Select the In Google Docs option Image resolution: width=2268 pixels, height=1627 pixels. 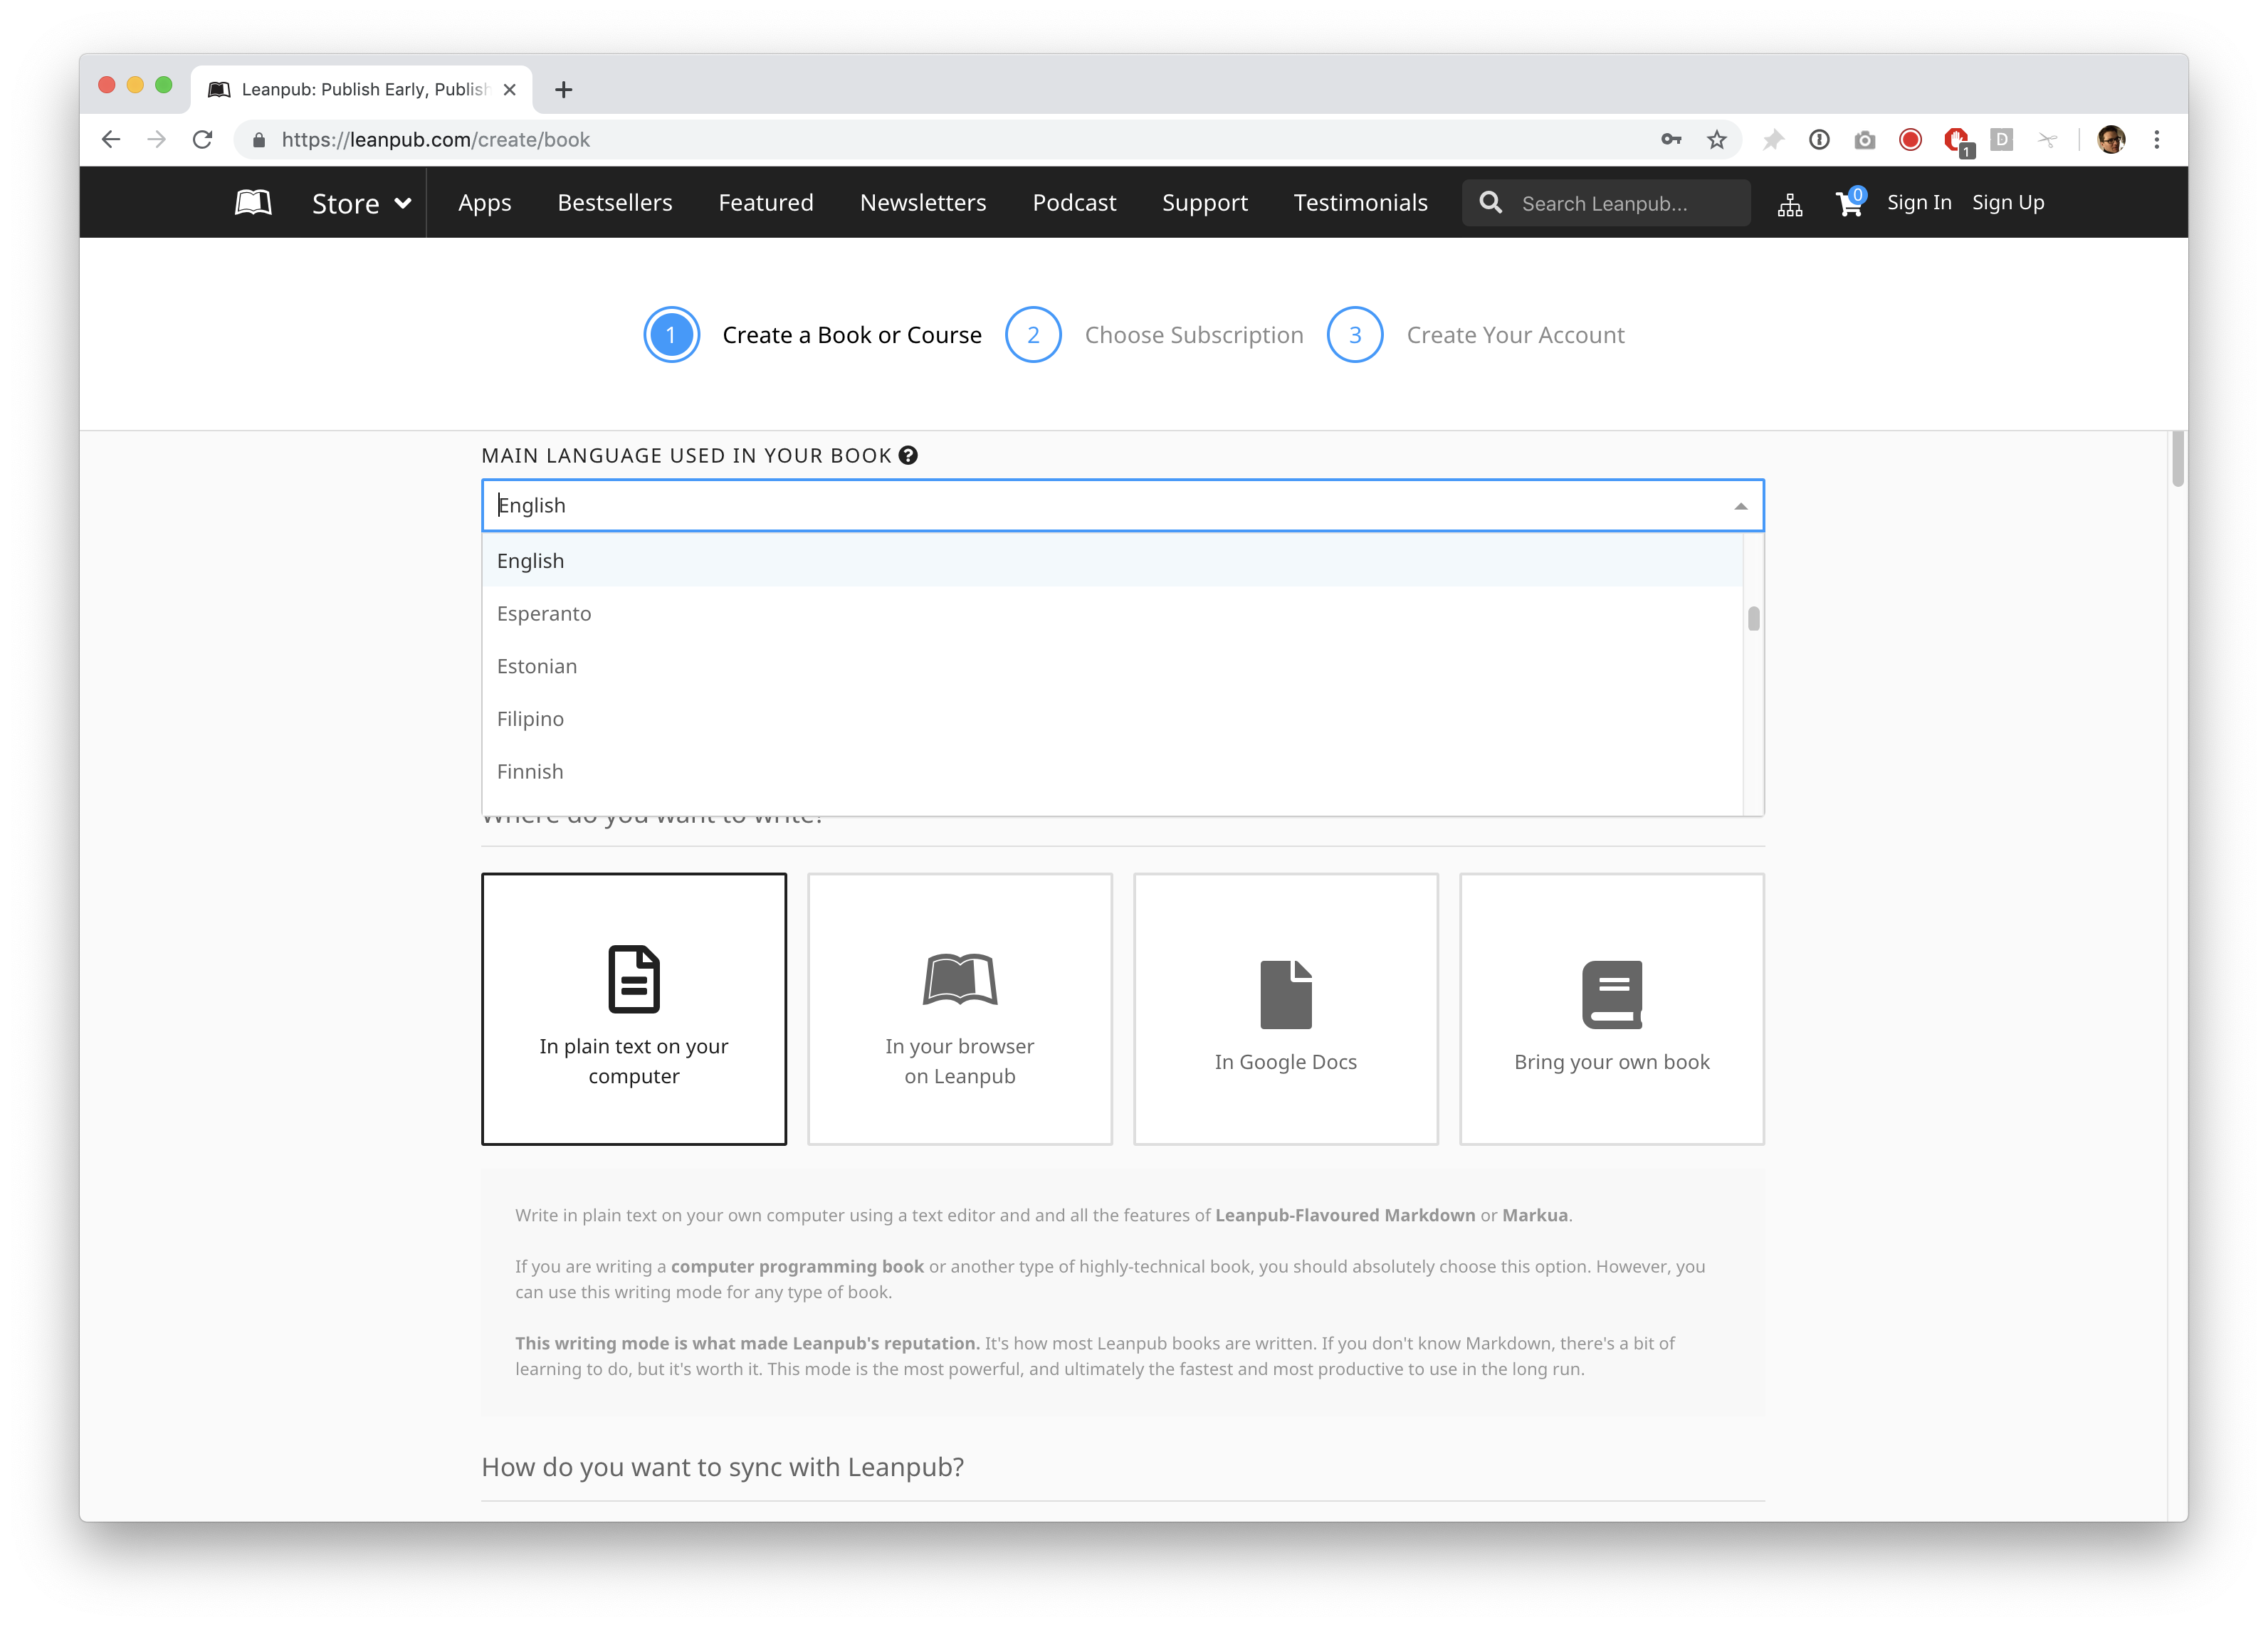coord(1286,1009)
